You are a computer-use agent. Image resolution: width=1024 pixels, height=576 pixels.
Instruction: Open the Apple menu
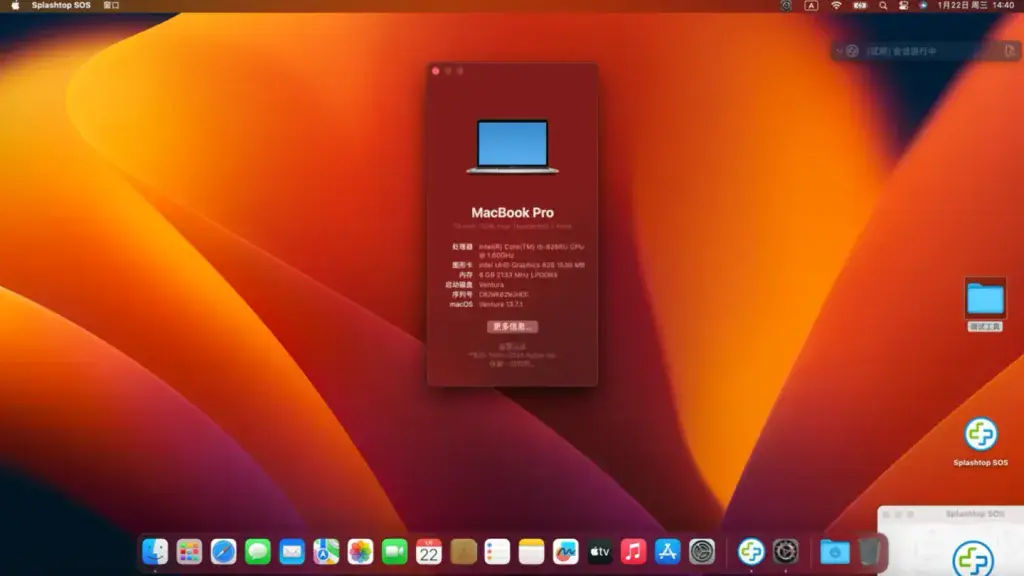15,5
